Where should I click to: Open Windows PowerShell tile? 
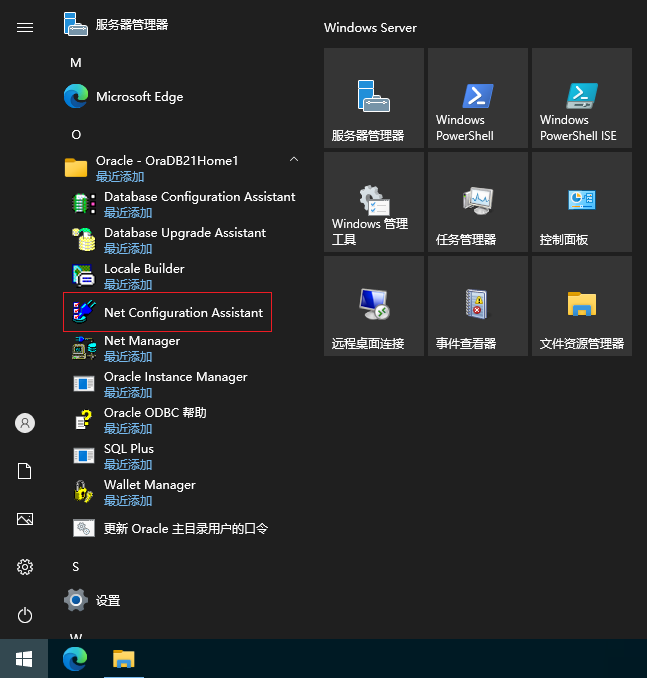pos(478,98)
